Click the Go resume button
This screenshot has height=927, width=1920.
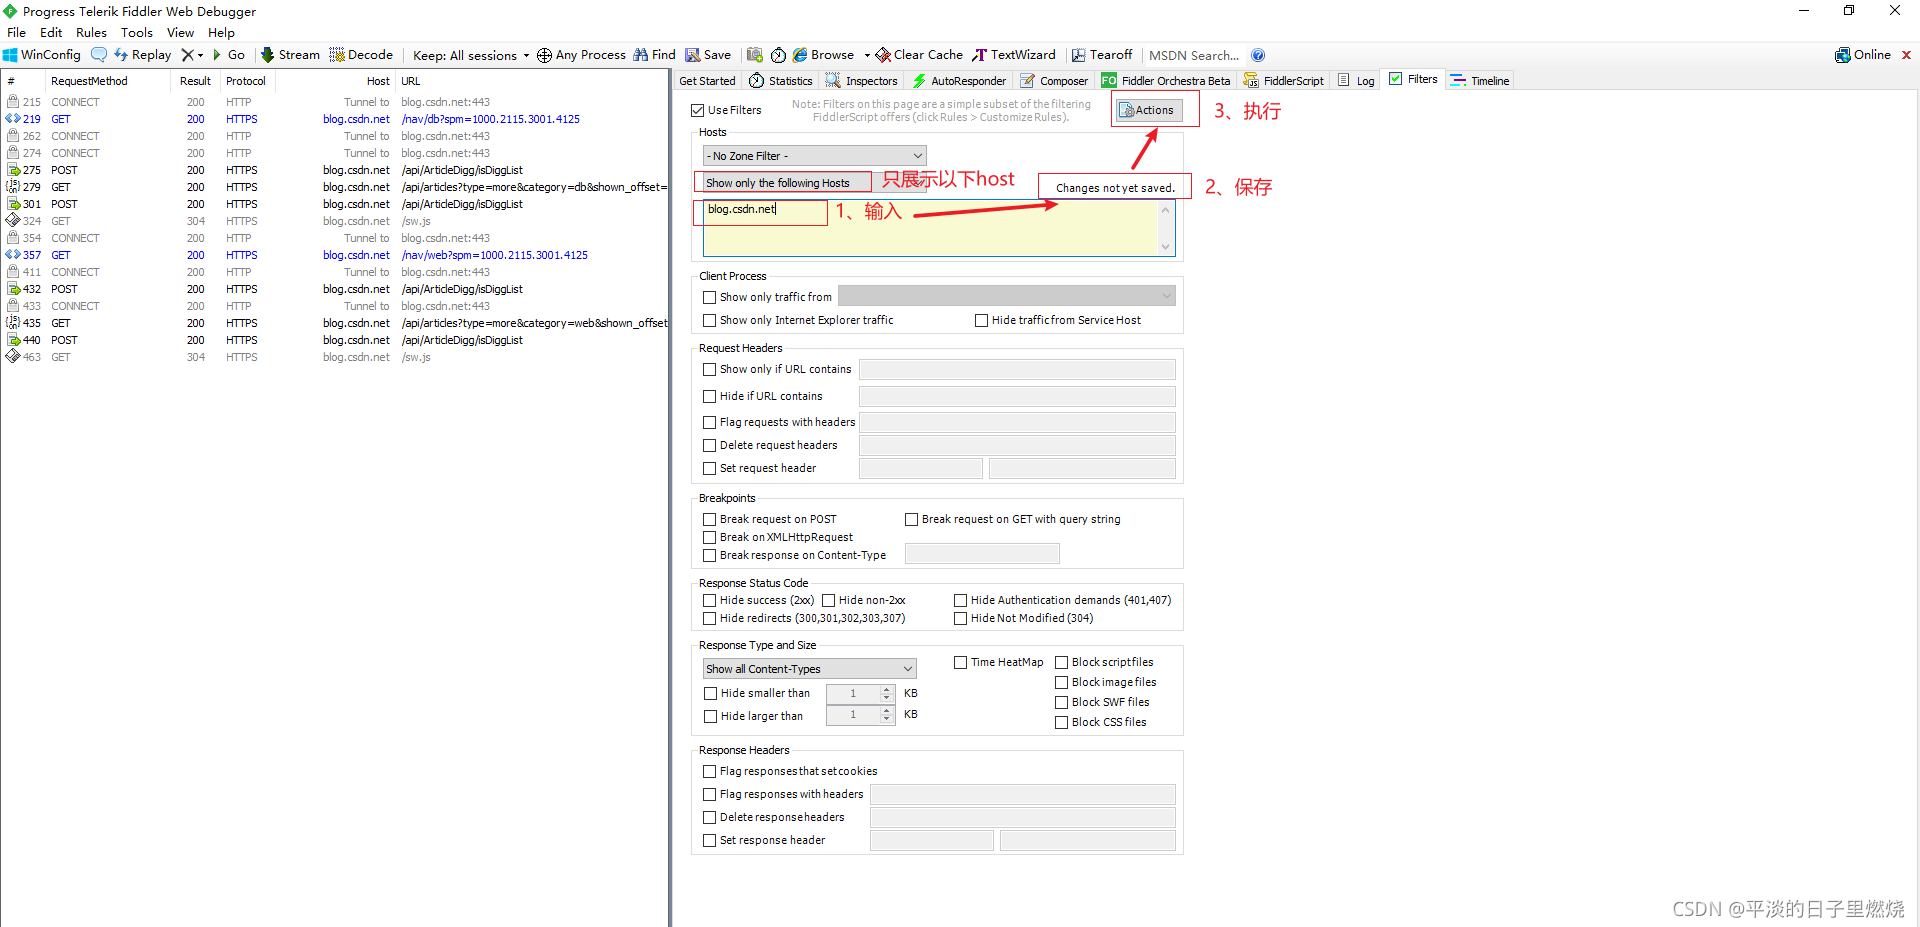coord(229,55)
